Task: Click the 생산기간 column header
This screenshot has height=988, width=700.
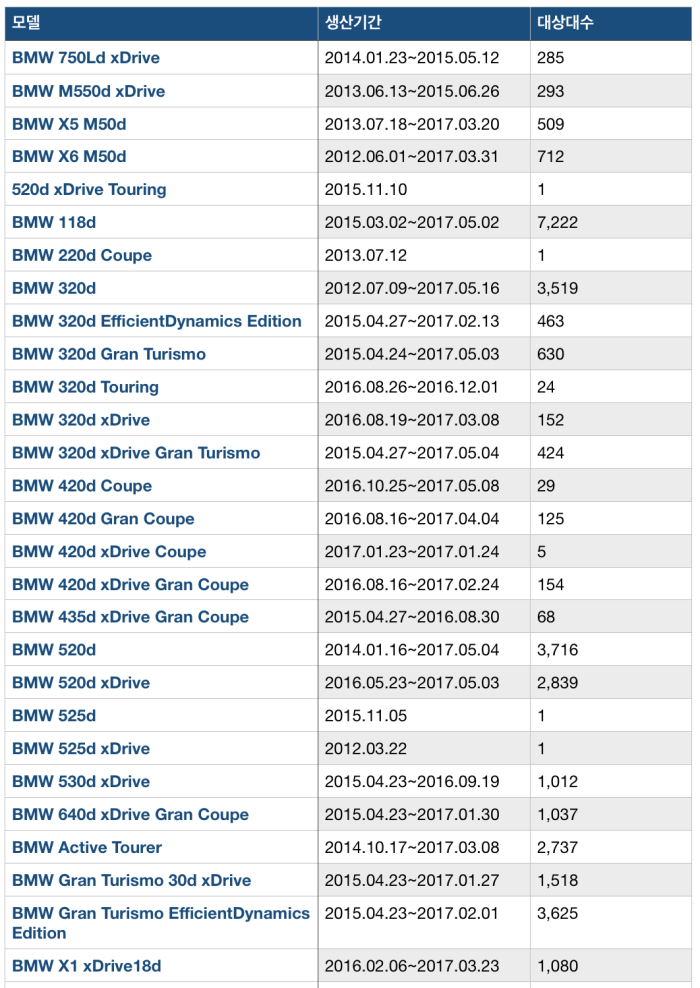Action: [352, 21]
